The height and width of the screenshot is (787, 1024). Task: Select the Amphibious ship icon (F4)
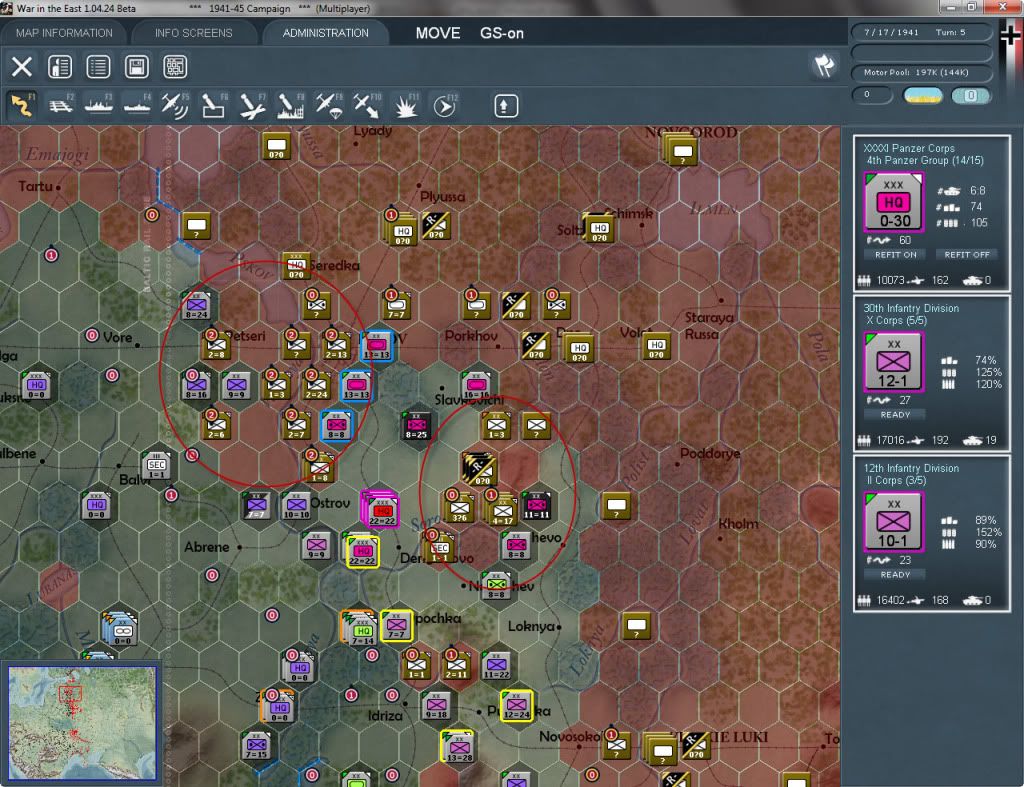click(x=137, y=105)
